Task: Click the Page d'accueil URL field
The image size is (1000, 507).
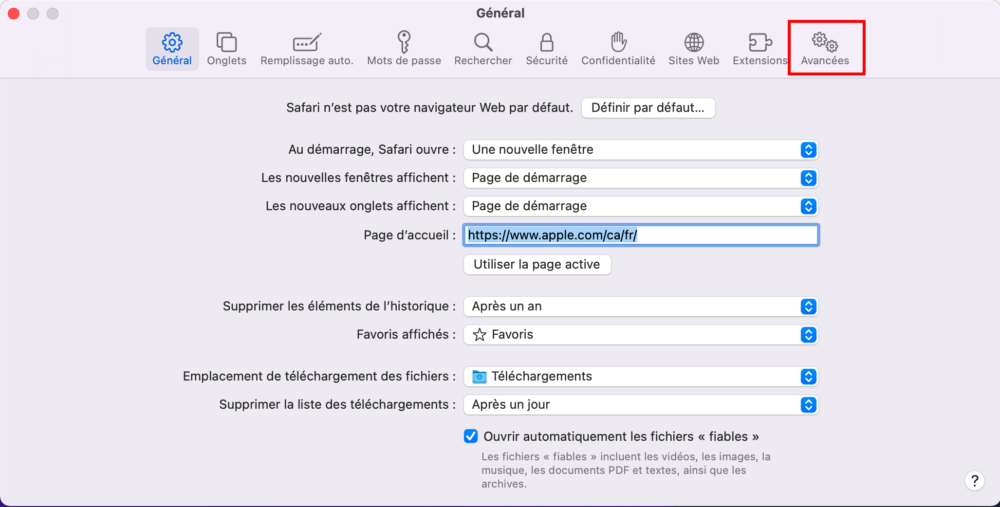Action: pyautogui.click(x=641, y=235)
